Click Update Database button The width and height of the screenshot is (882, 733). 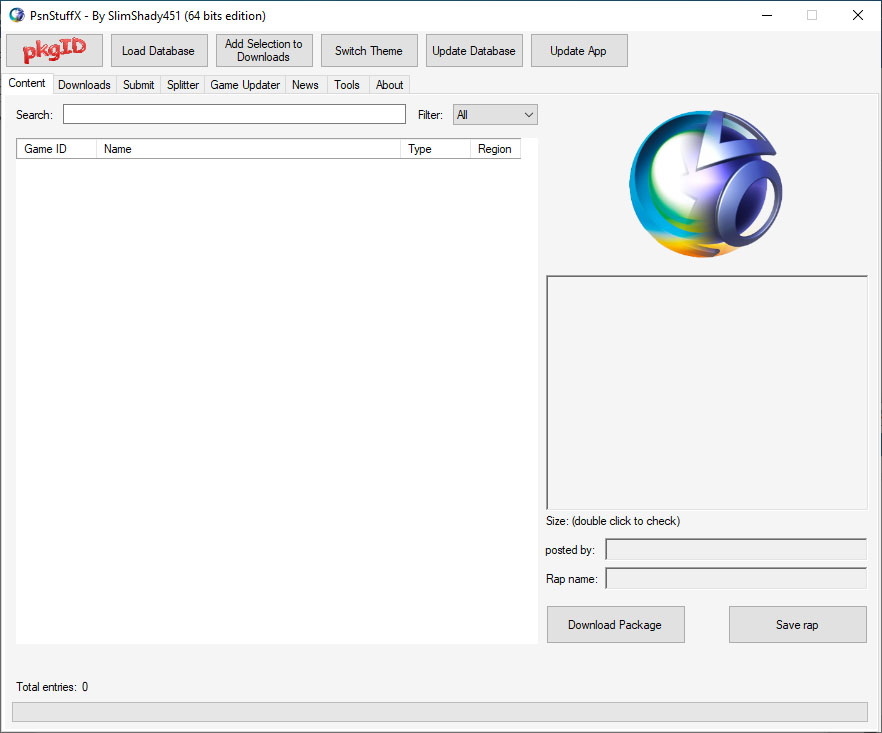point(474,51)
